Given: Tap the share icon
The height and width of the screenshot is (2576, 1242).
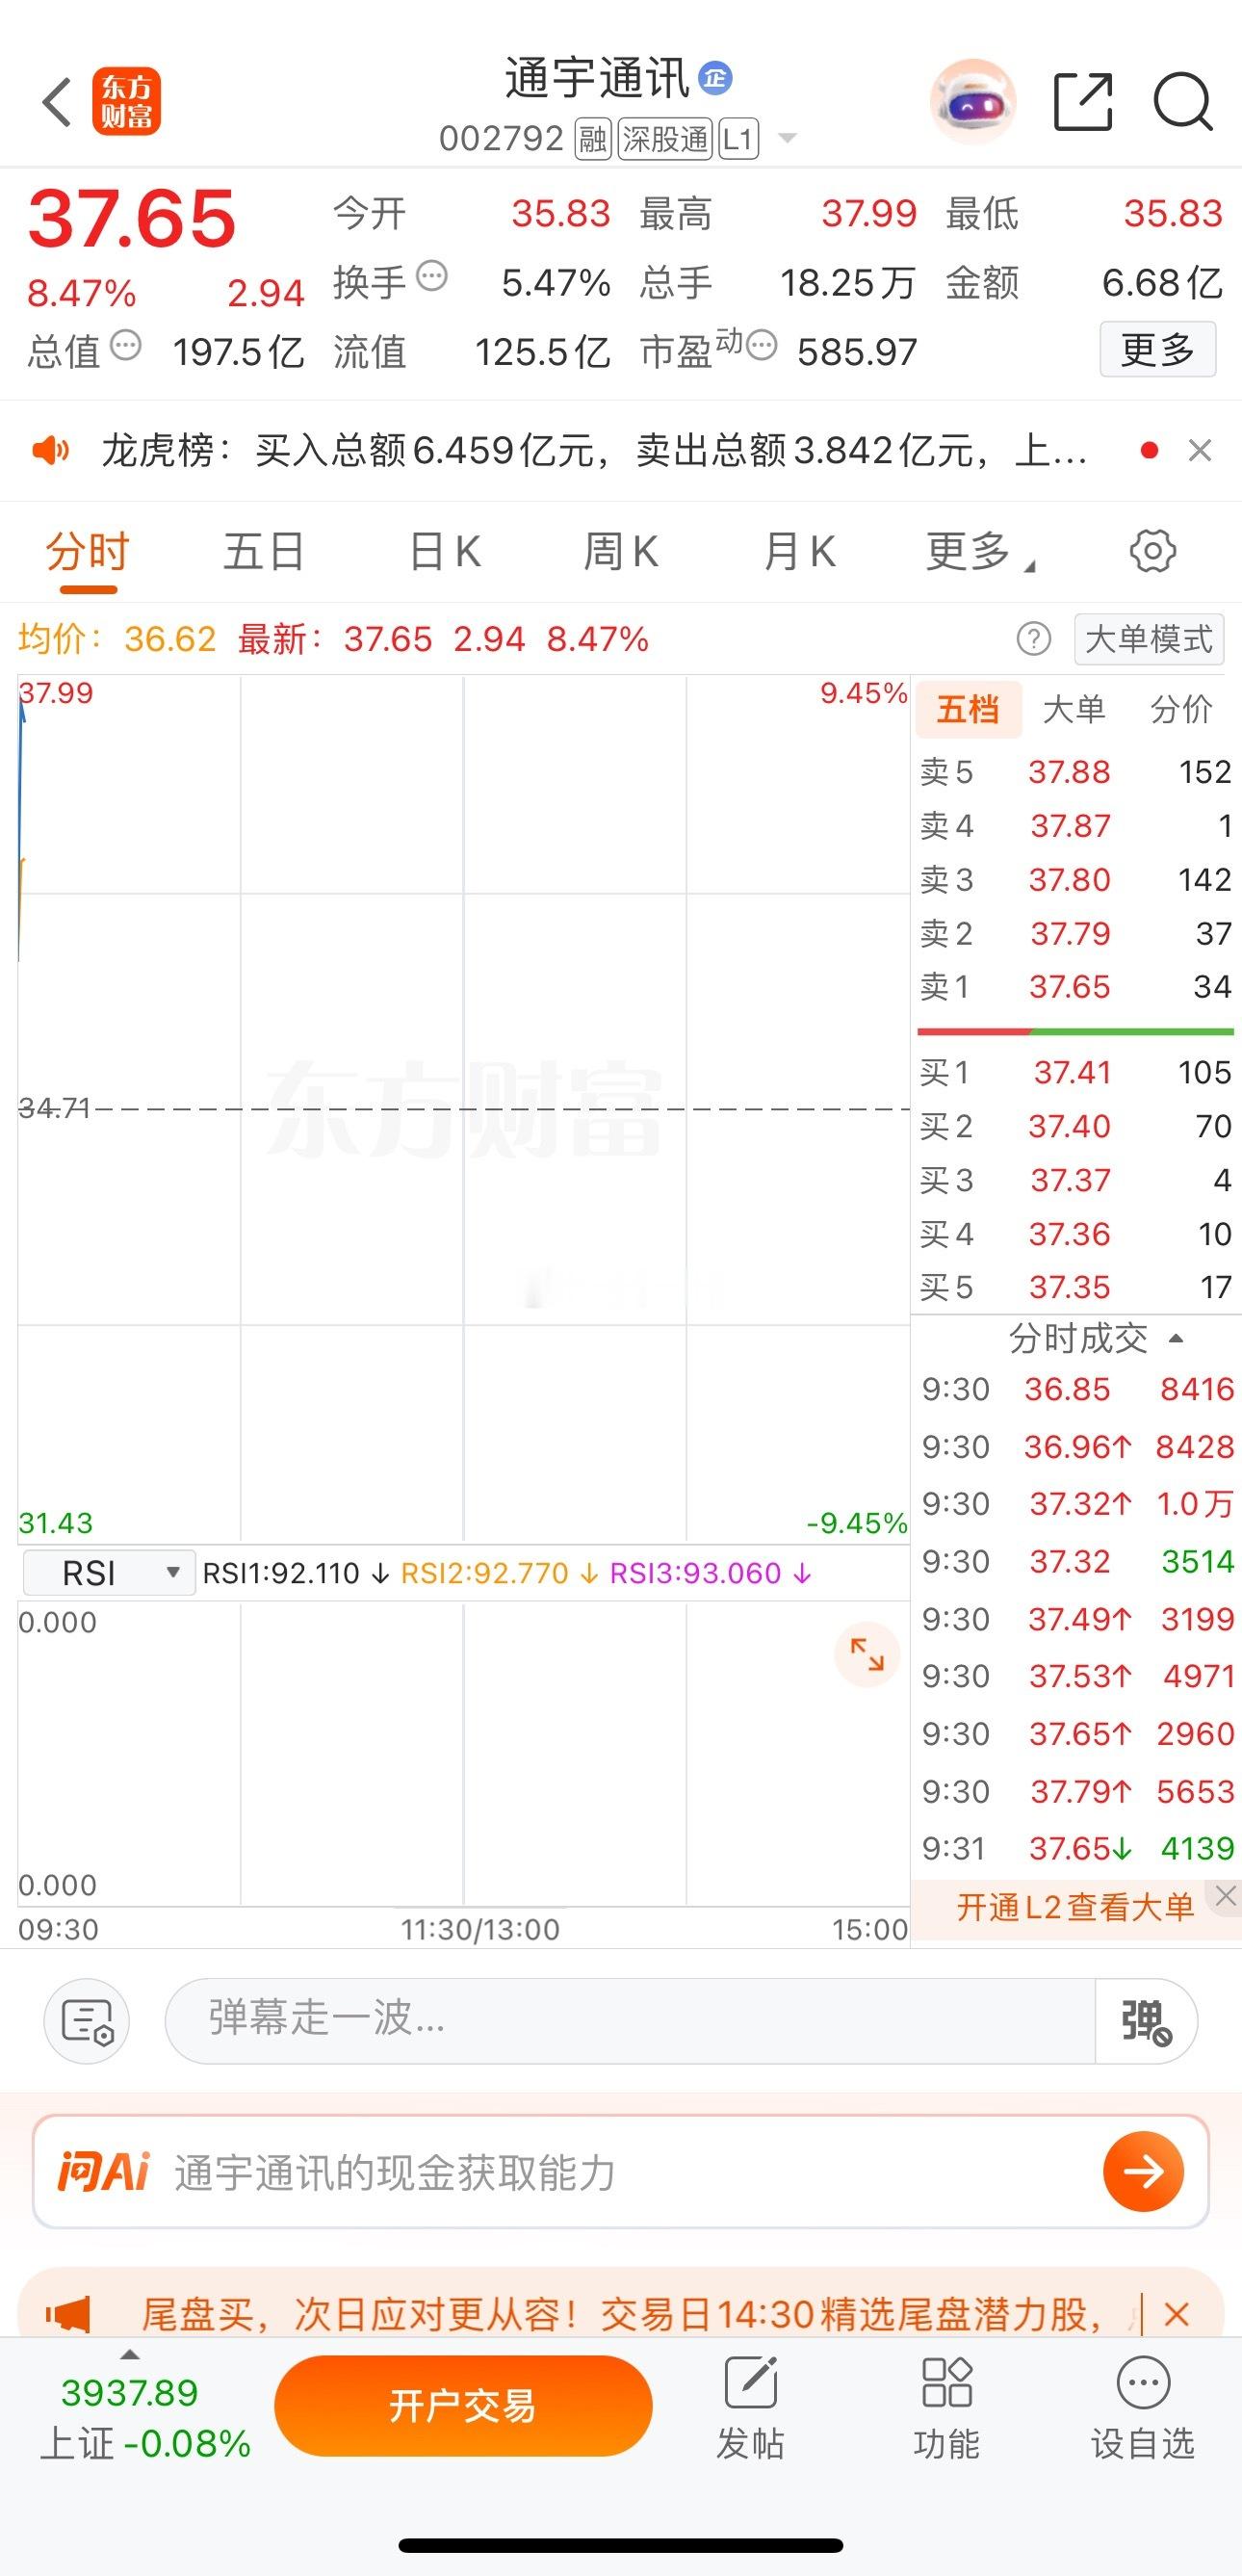Looking at the screenshot, I should click(x=1083, y=101).
